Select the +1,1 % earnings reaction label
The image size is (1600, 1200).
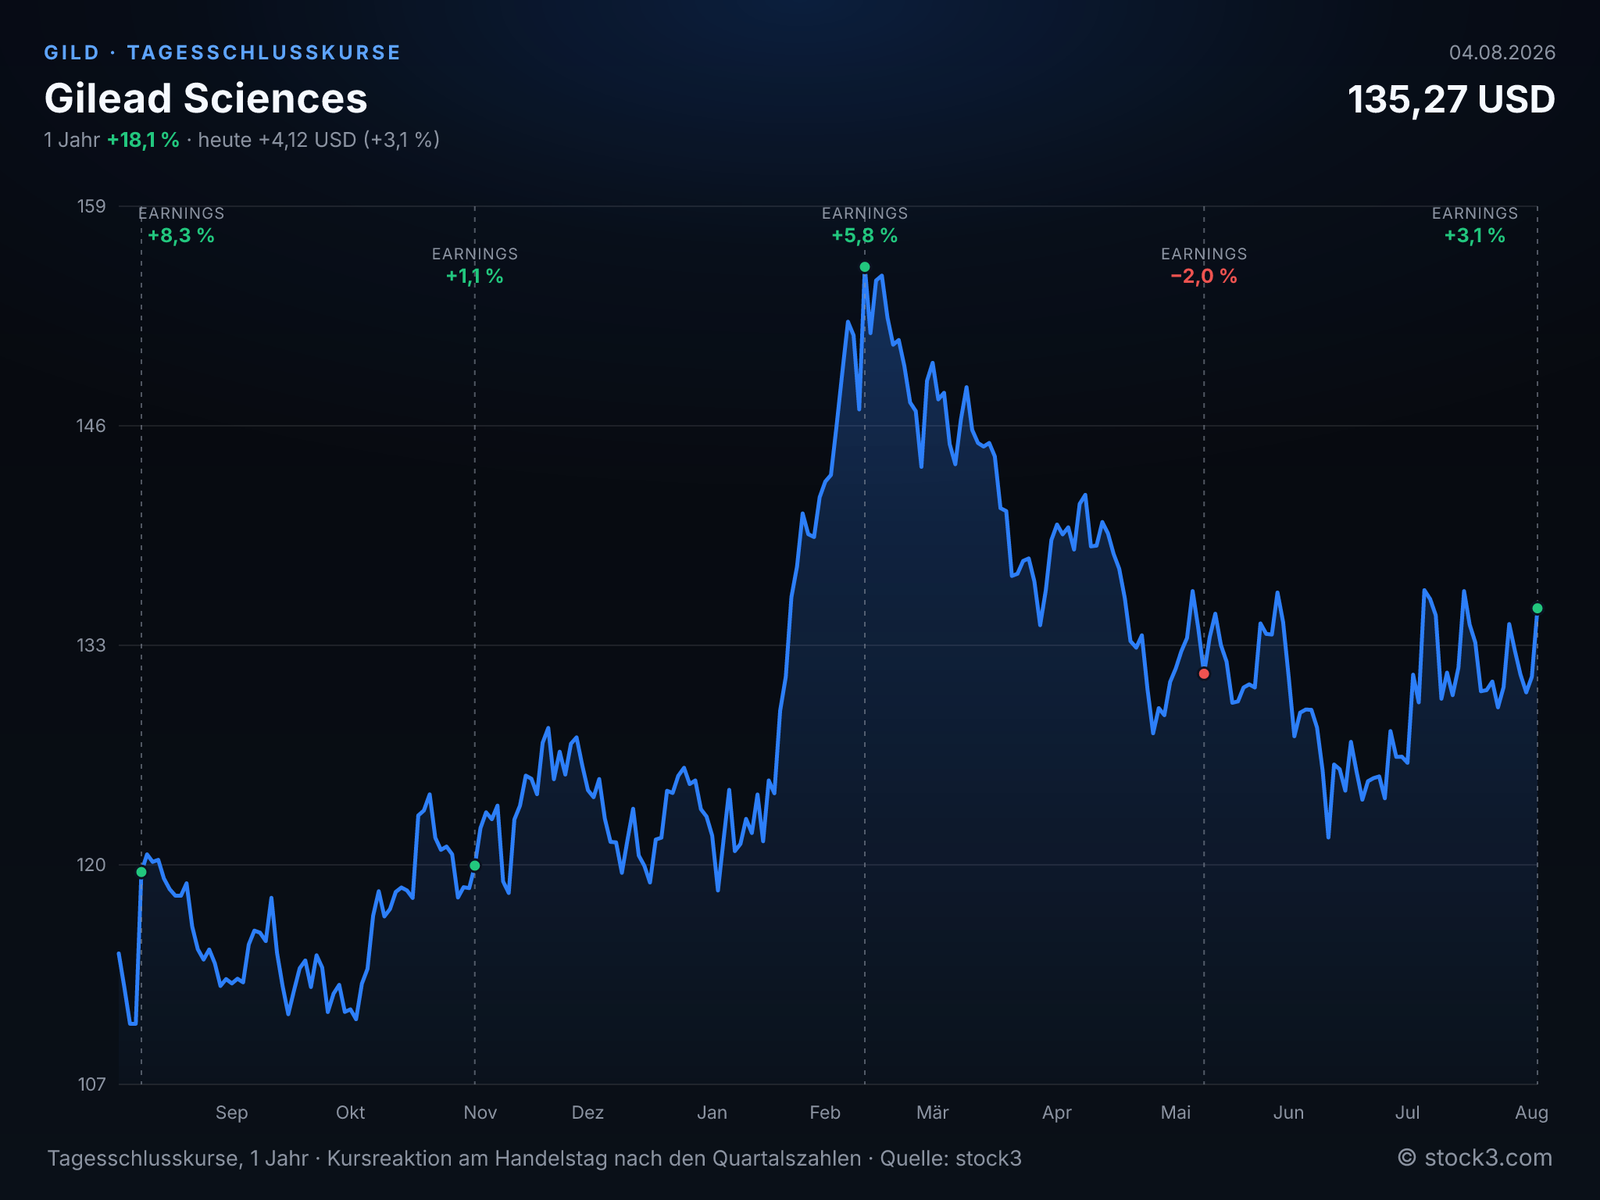(x=475, y=277)
